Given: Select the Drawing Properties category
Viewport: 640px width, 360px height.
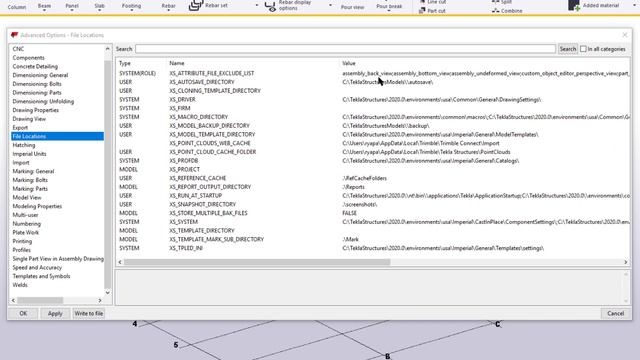Looking at the screenshot, I should (36, 110).
